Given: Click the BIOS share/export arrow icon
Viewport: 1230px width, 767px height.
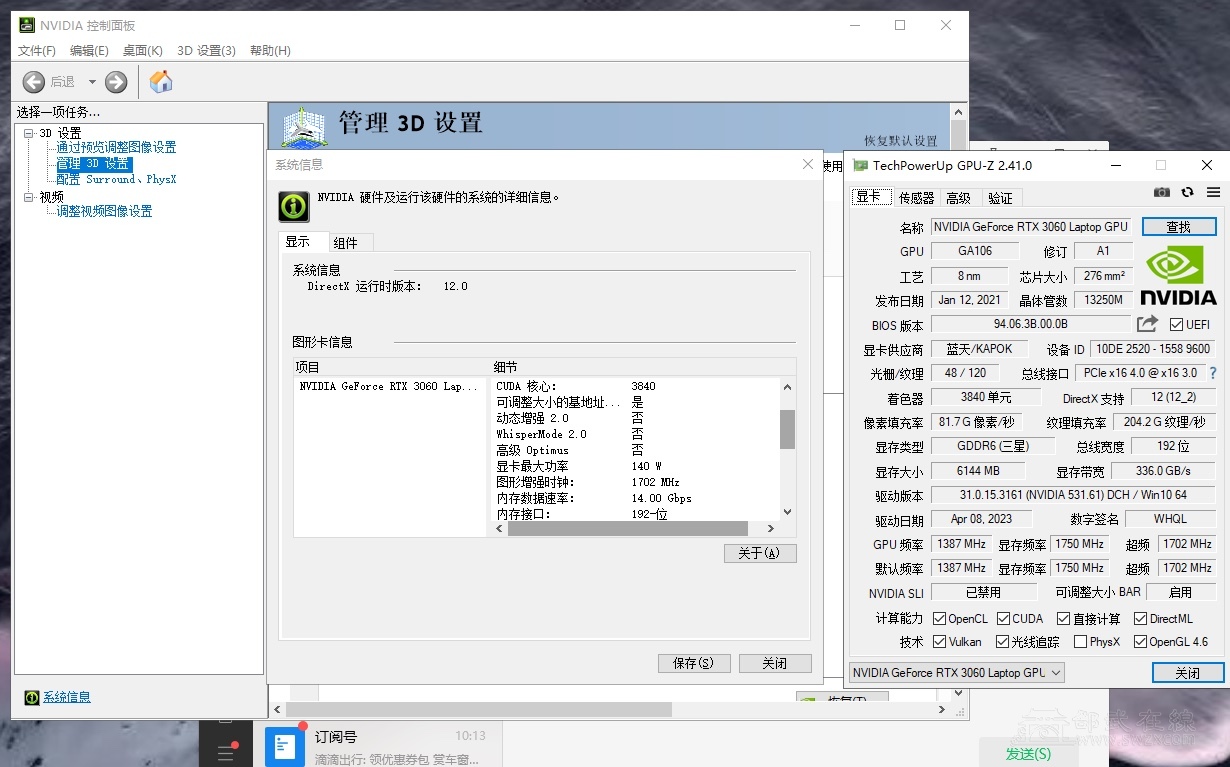Looking at the screenshot, I should [1147, 324].
